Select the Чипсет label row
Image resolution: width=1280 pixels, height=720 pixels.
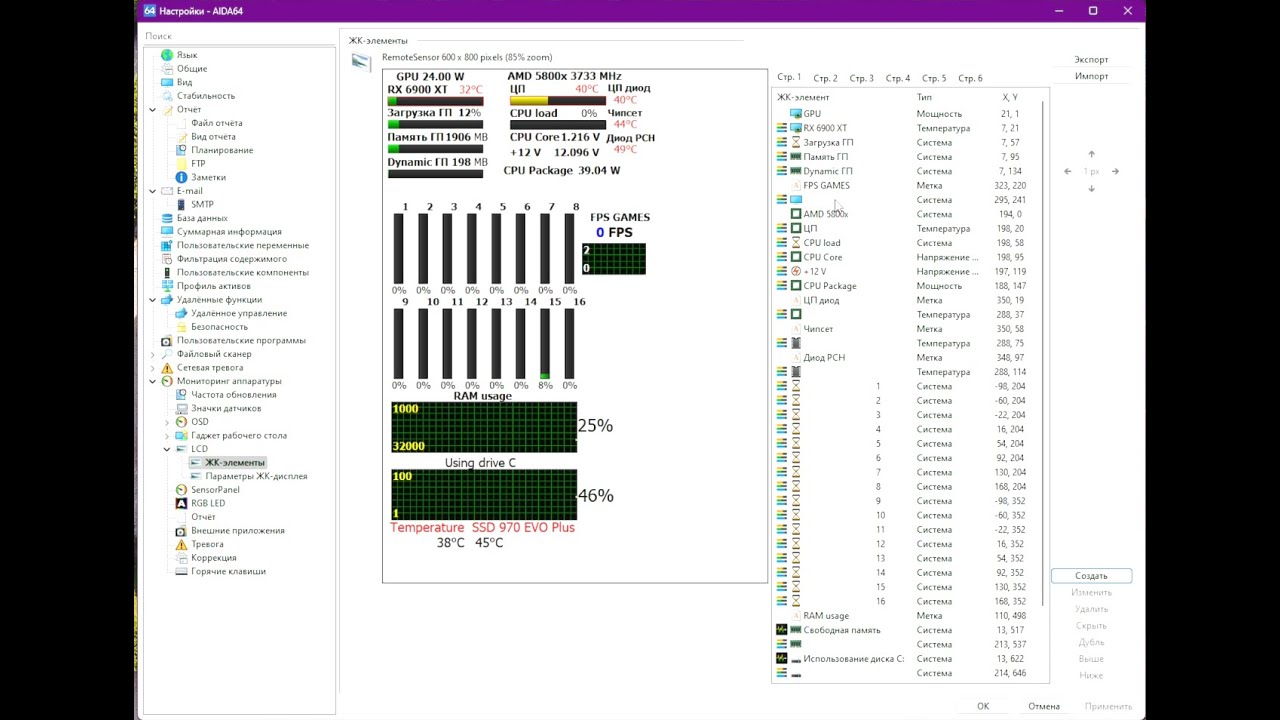click(905, 329)
